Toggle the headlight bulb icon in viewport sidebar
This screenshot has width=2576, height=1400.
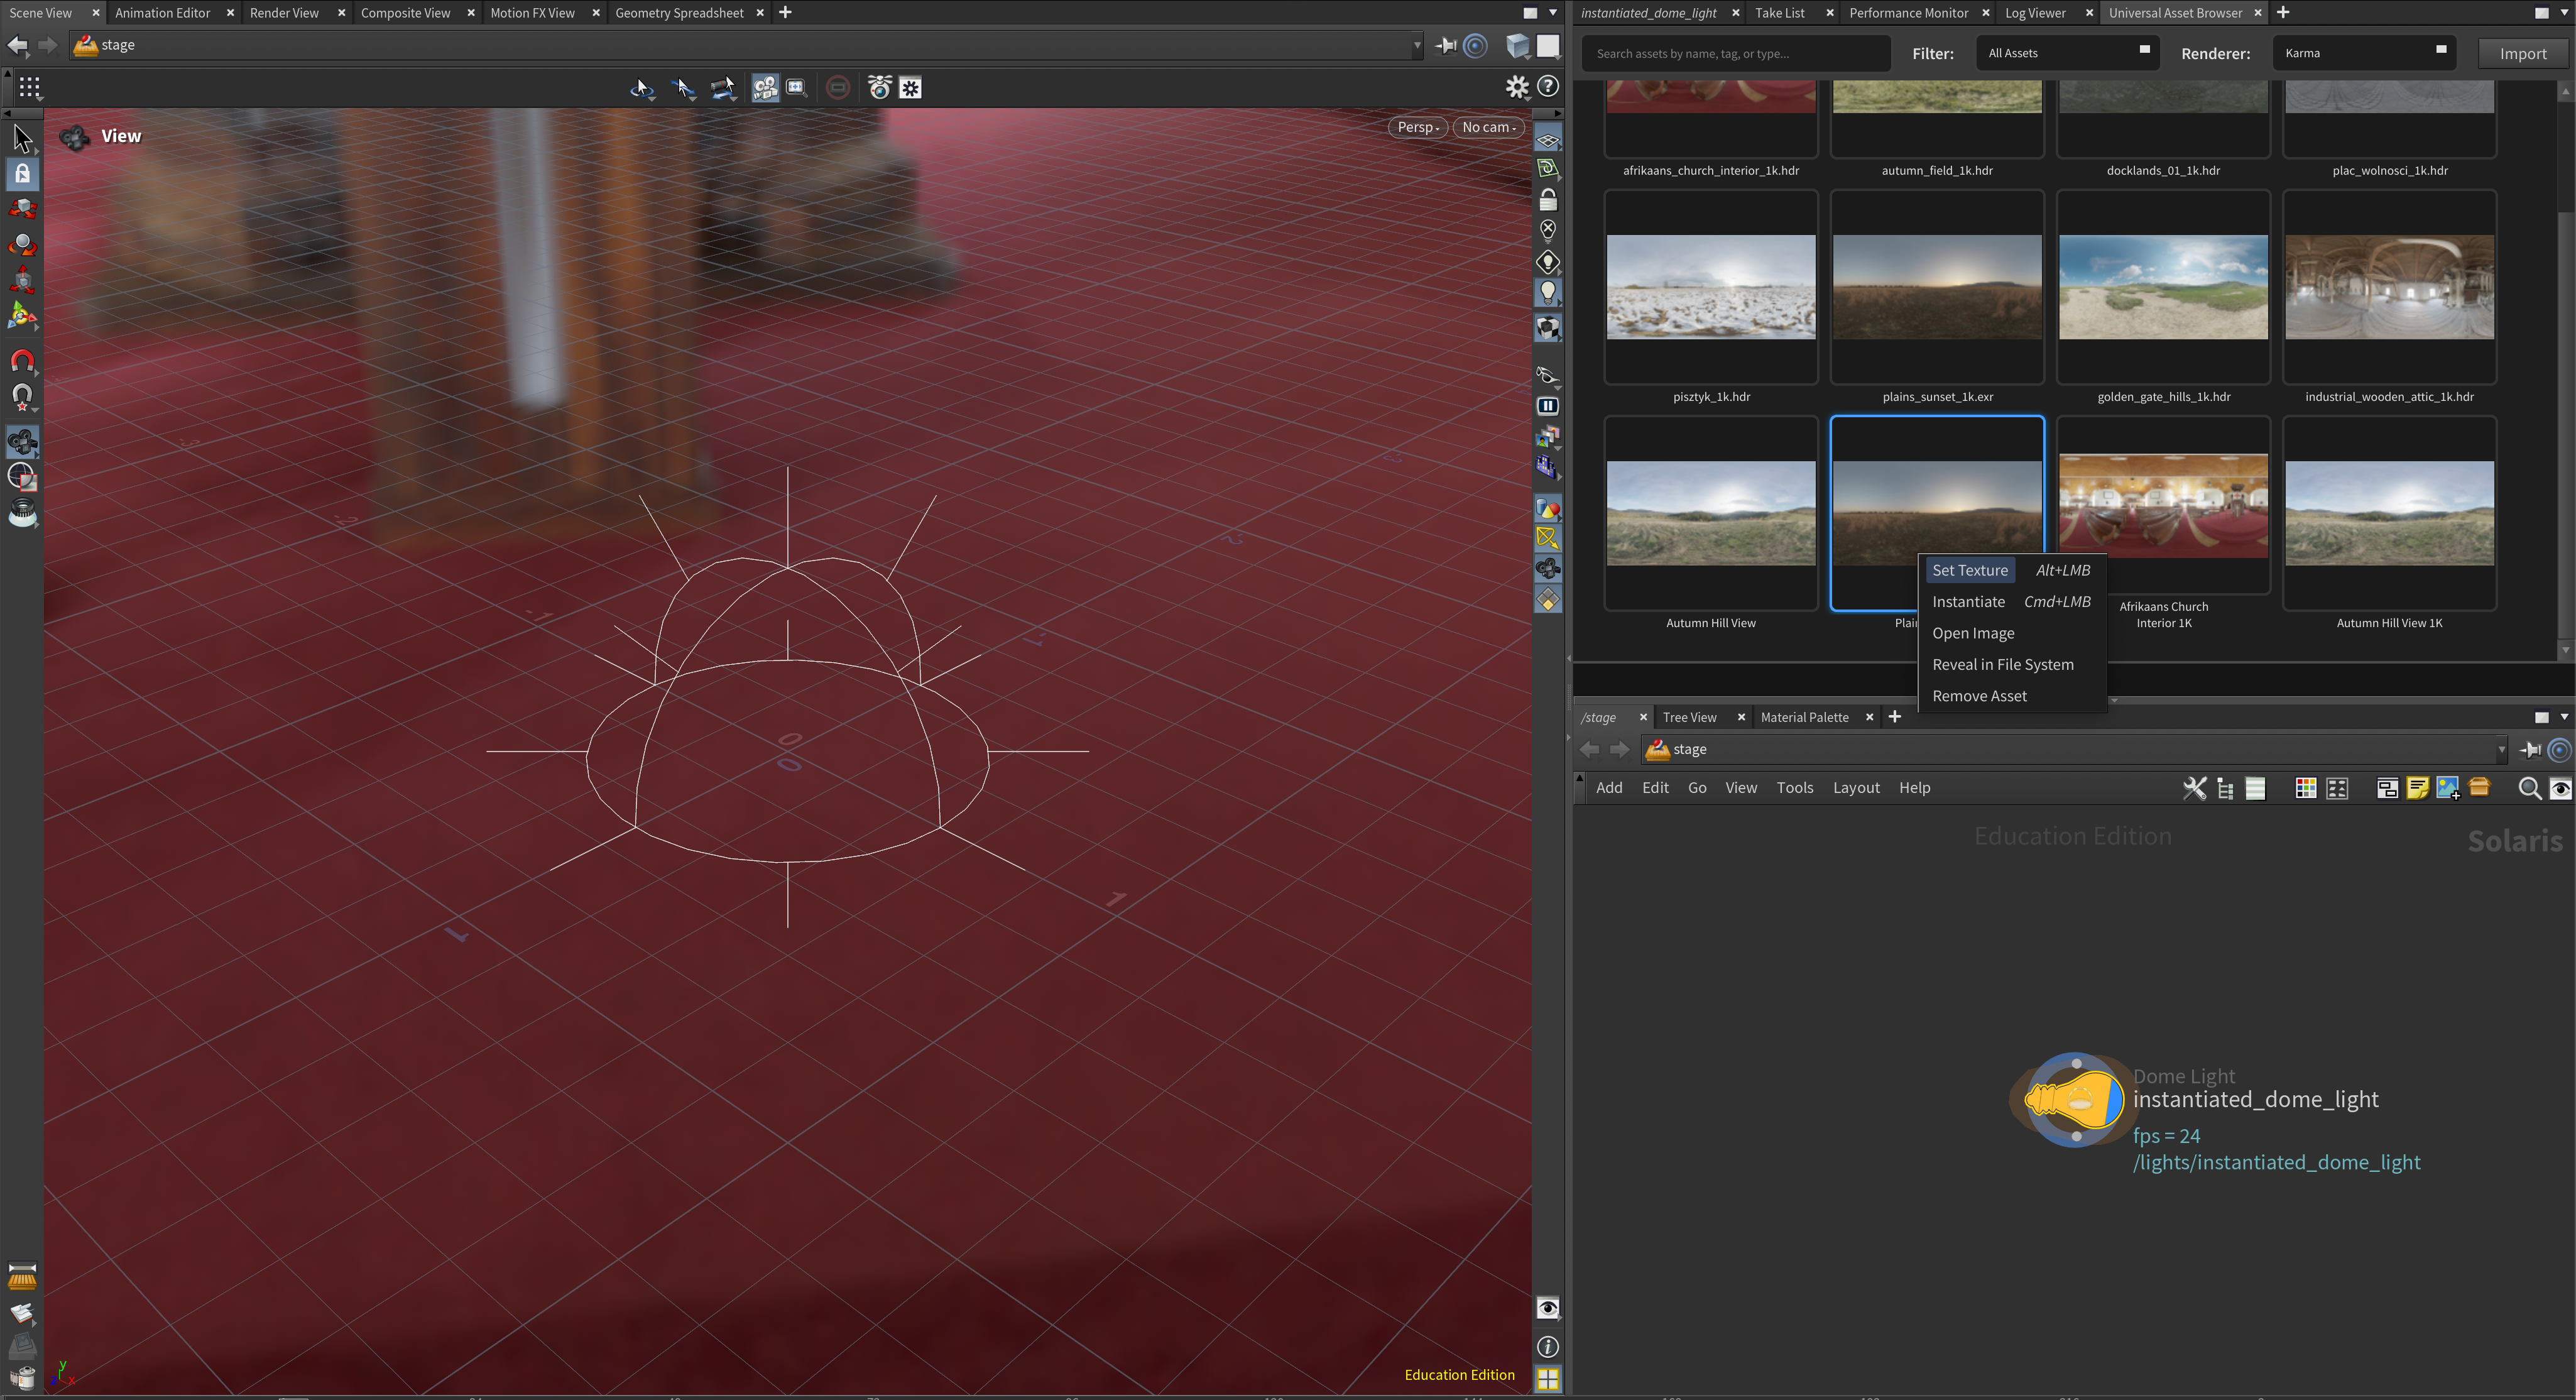coord(1548,292)
